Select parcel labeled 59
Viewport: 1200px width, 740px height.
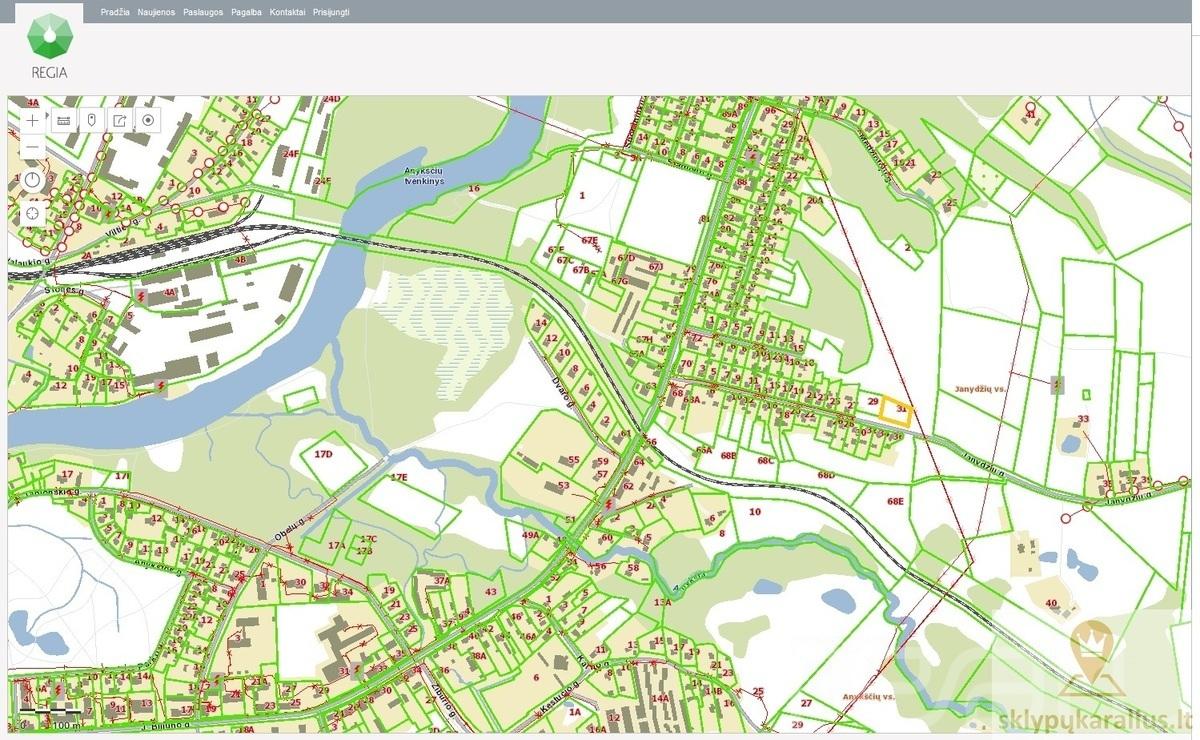[603, 461]
